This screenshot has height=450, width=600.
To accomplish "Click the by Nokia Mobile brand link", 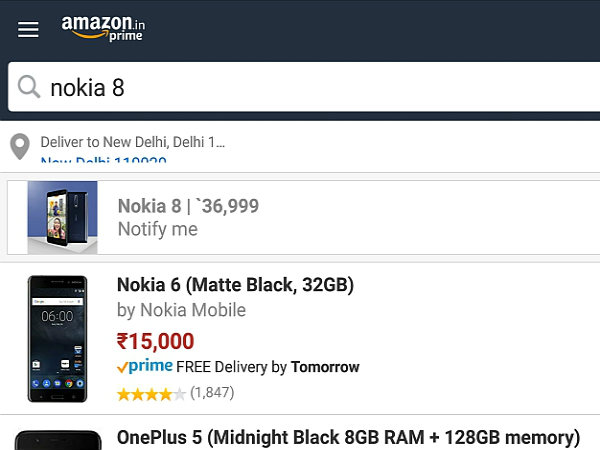I will pyautogui.click(x=181, y=310).
